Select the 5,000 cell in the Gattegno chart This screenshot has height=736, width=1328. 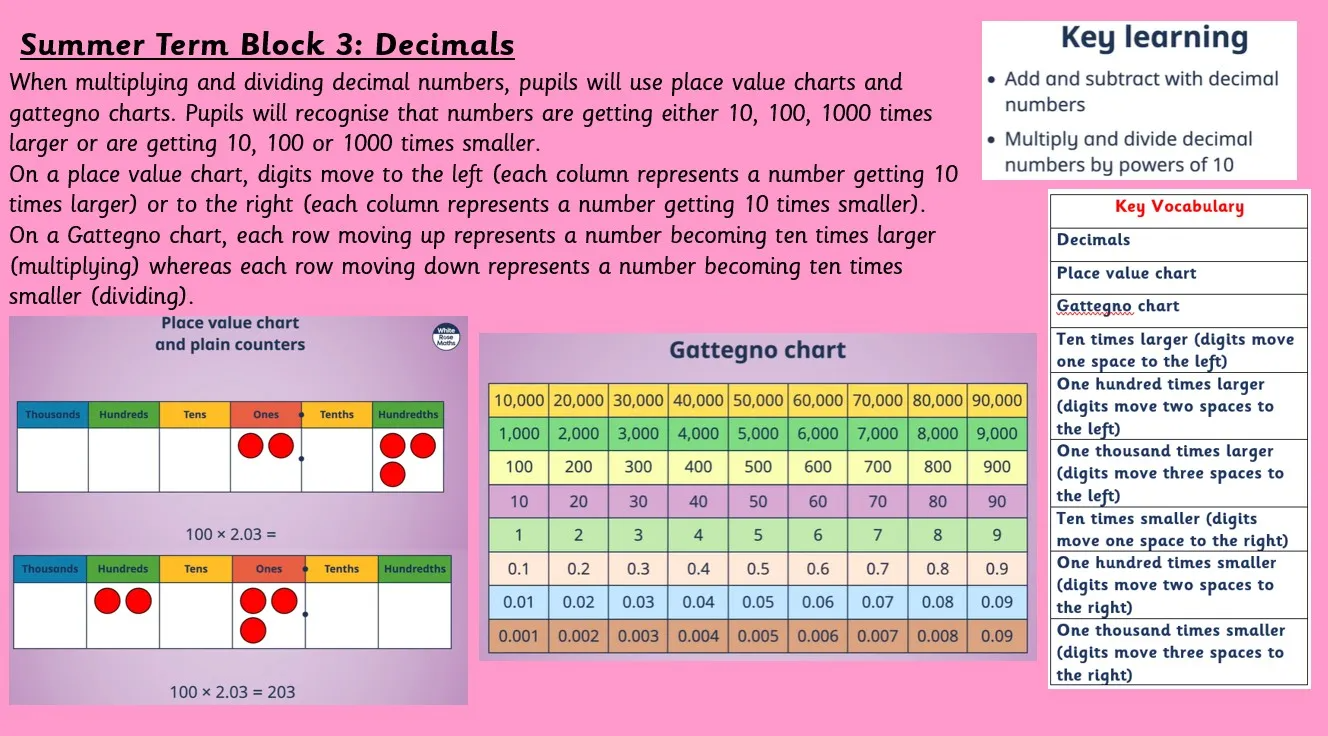point(758,434)
